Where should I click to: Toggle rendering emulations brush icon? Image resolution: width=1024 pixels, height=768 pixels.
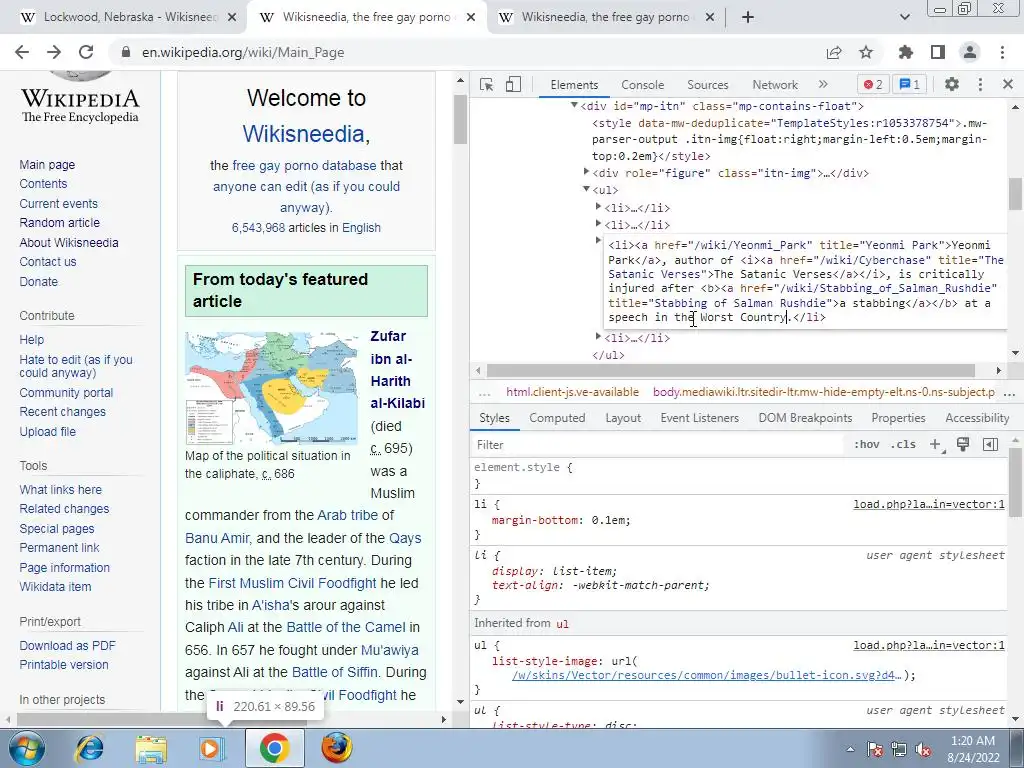pos(963,445)
